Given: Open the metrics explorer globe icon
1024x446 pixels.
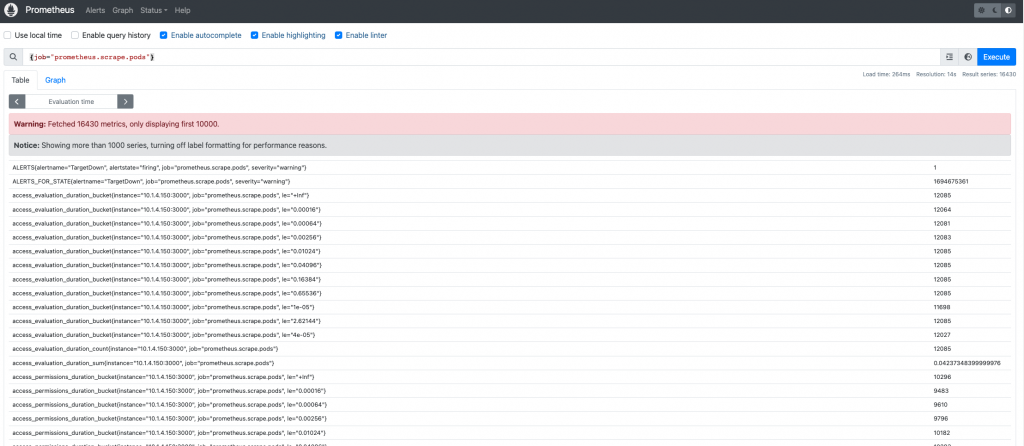Looking at the screenshot, I should [968, 57].
